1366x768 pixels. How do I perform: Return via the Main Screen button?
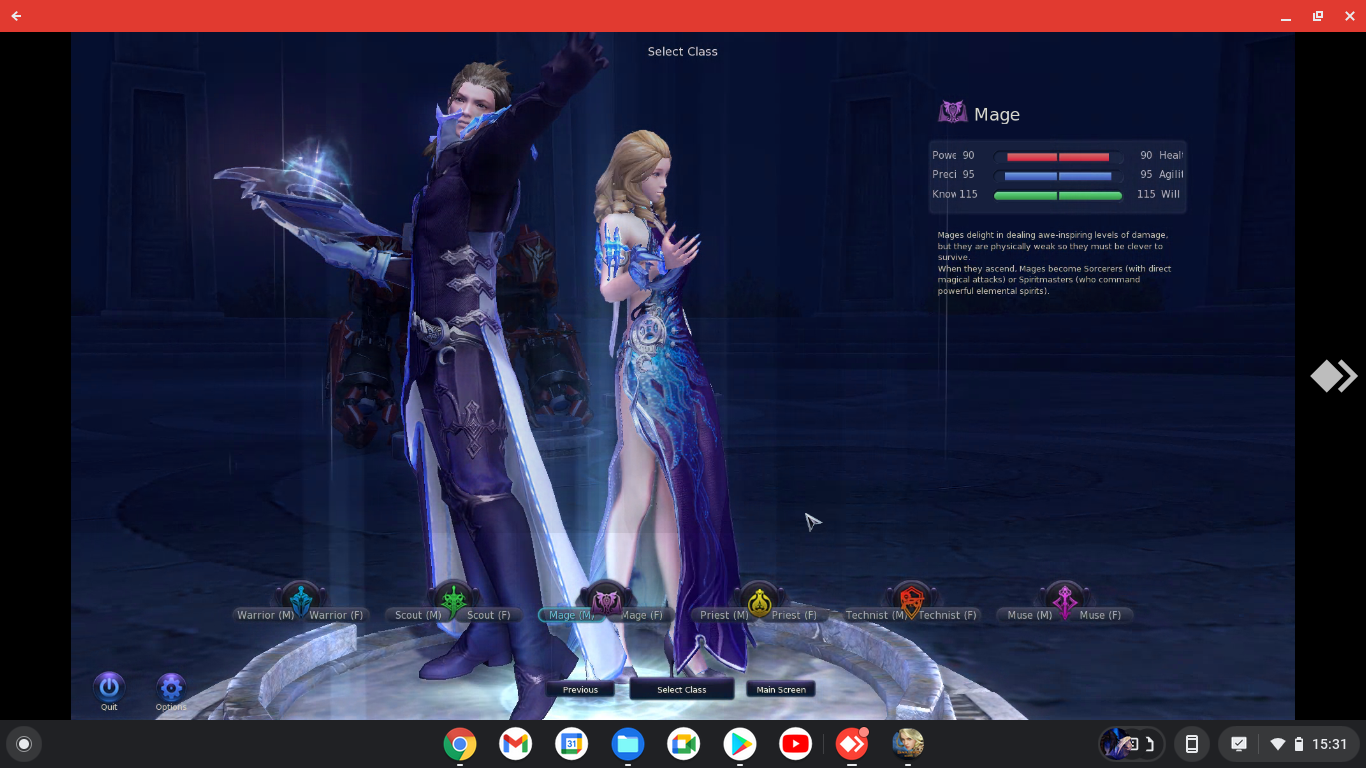(x=781, y=689)
